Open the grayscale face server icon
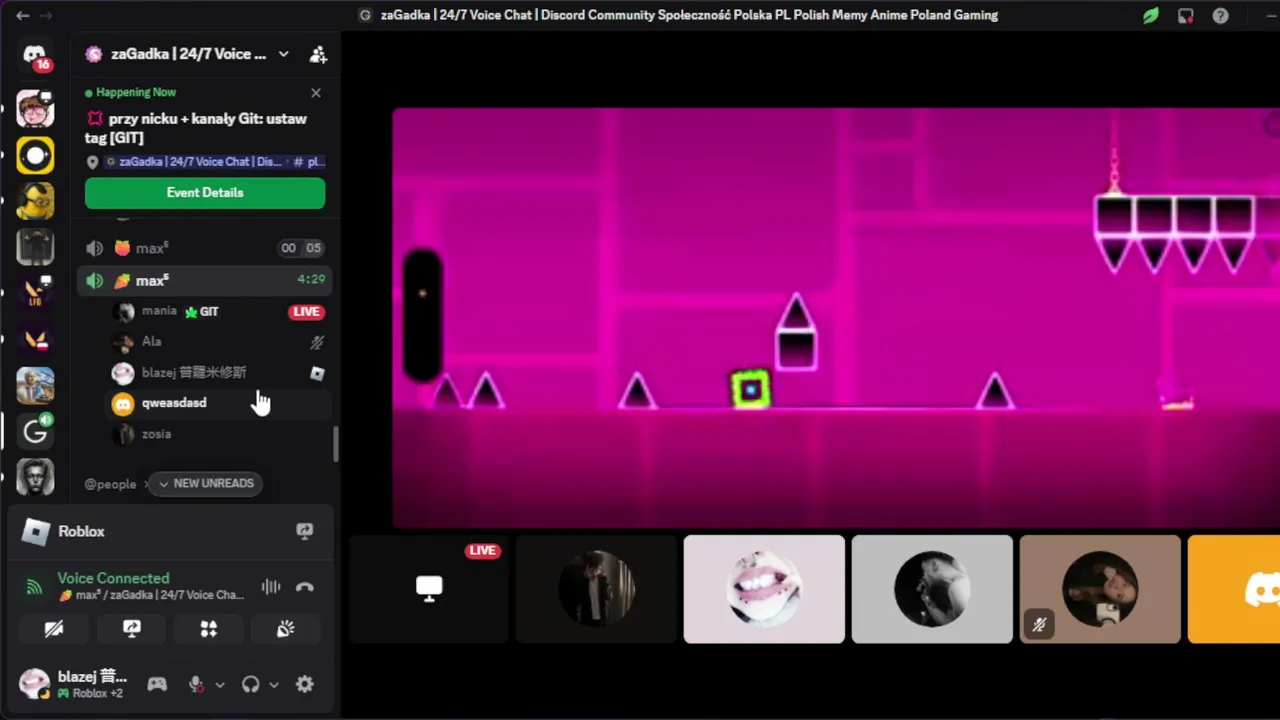This screenshot has height=720, width=1280. pos(36,477)
